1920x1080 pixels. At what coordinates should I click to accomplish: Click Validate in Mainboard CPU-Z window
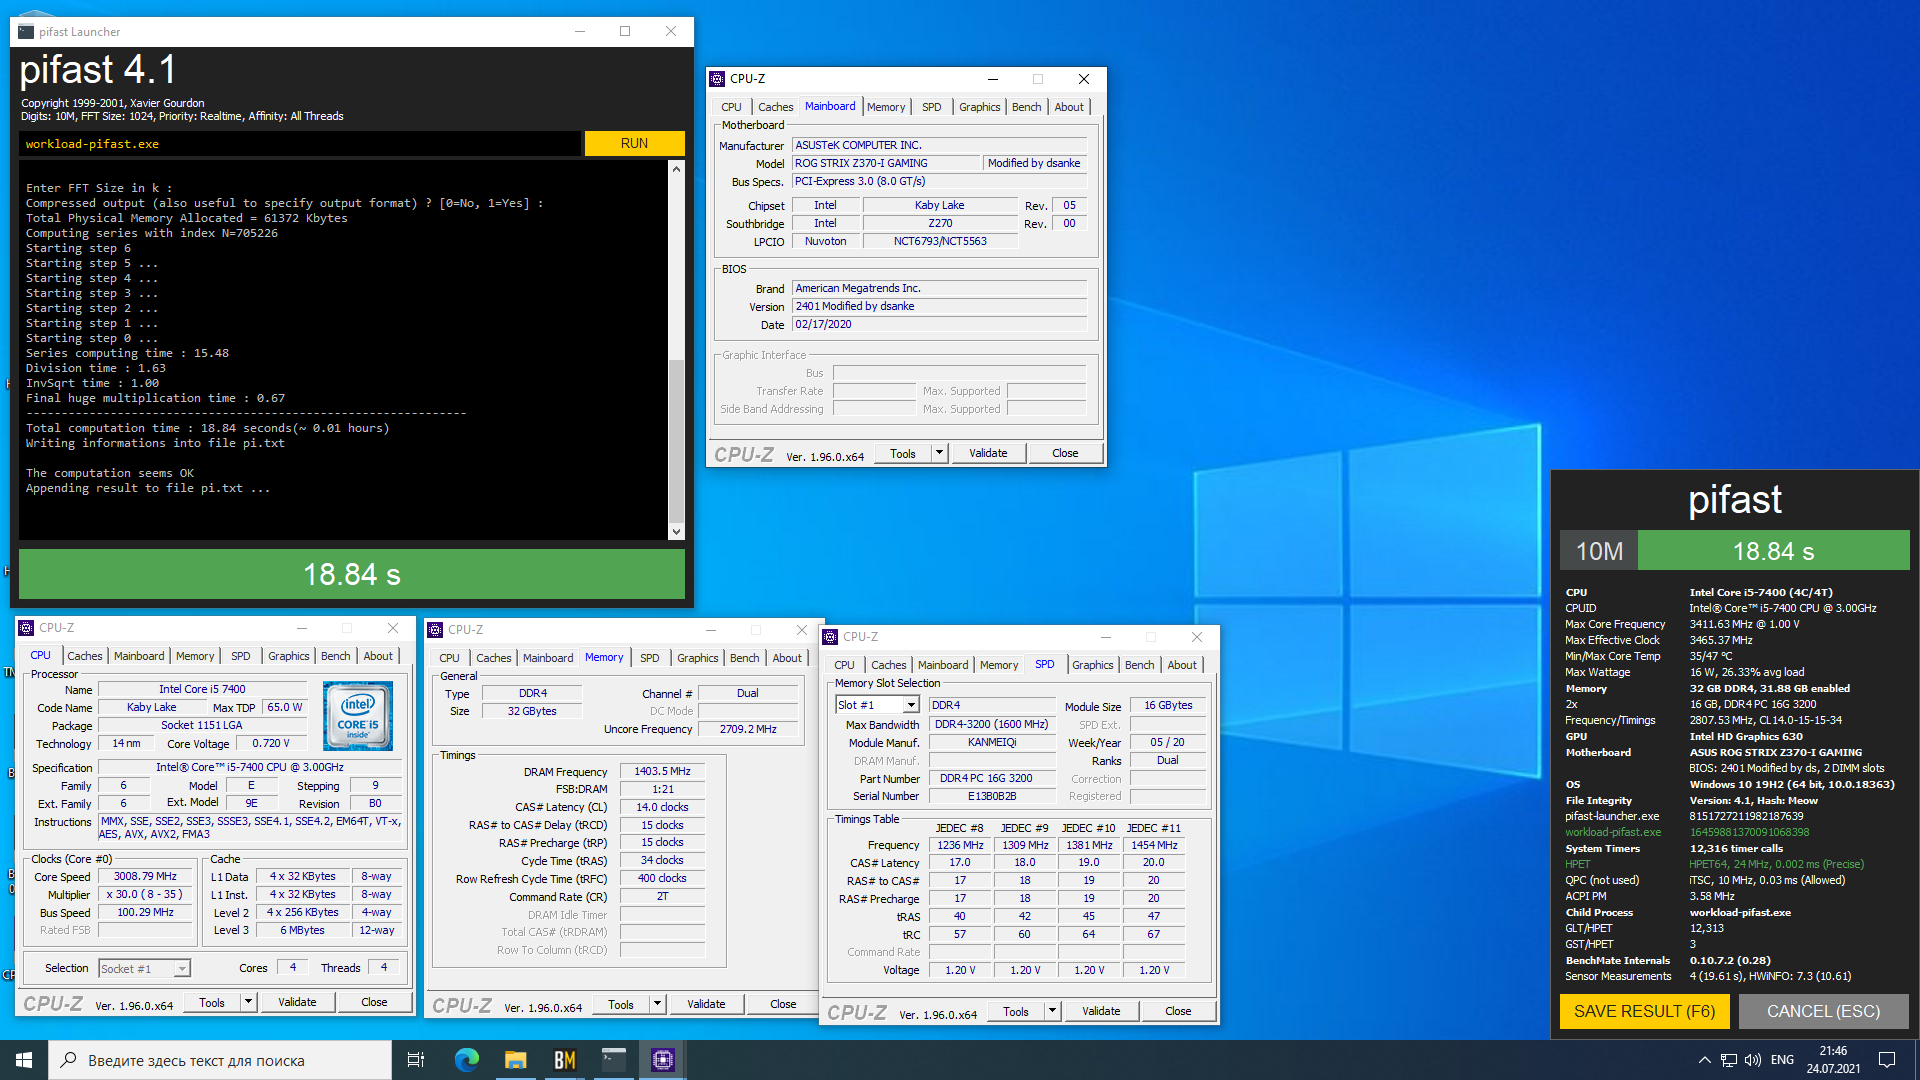point(988,453)
